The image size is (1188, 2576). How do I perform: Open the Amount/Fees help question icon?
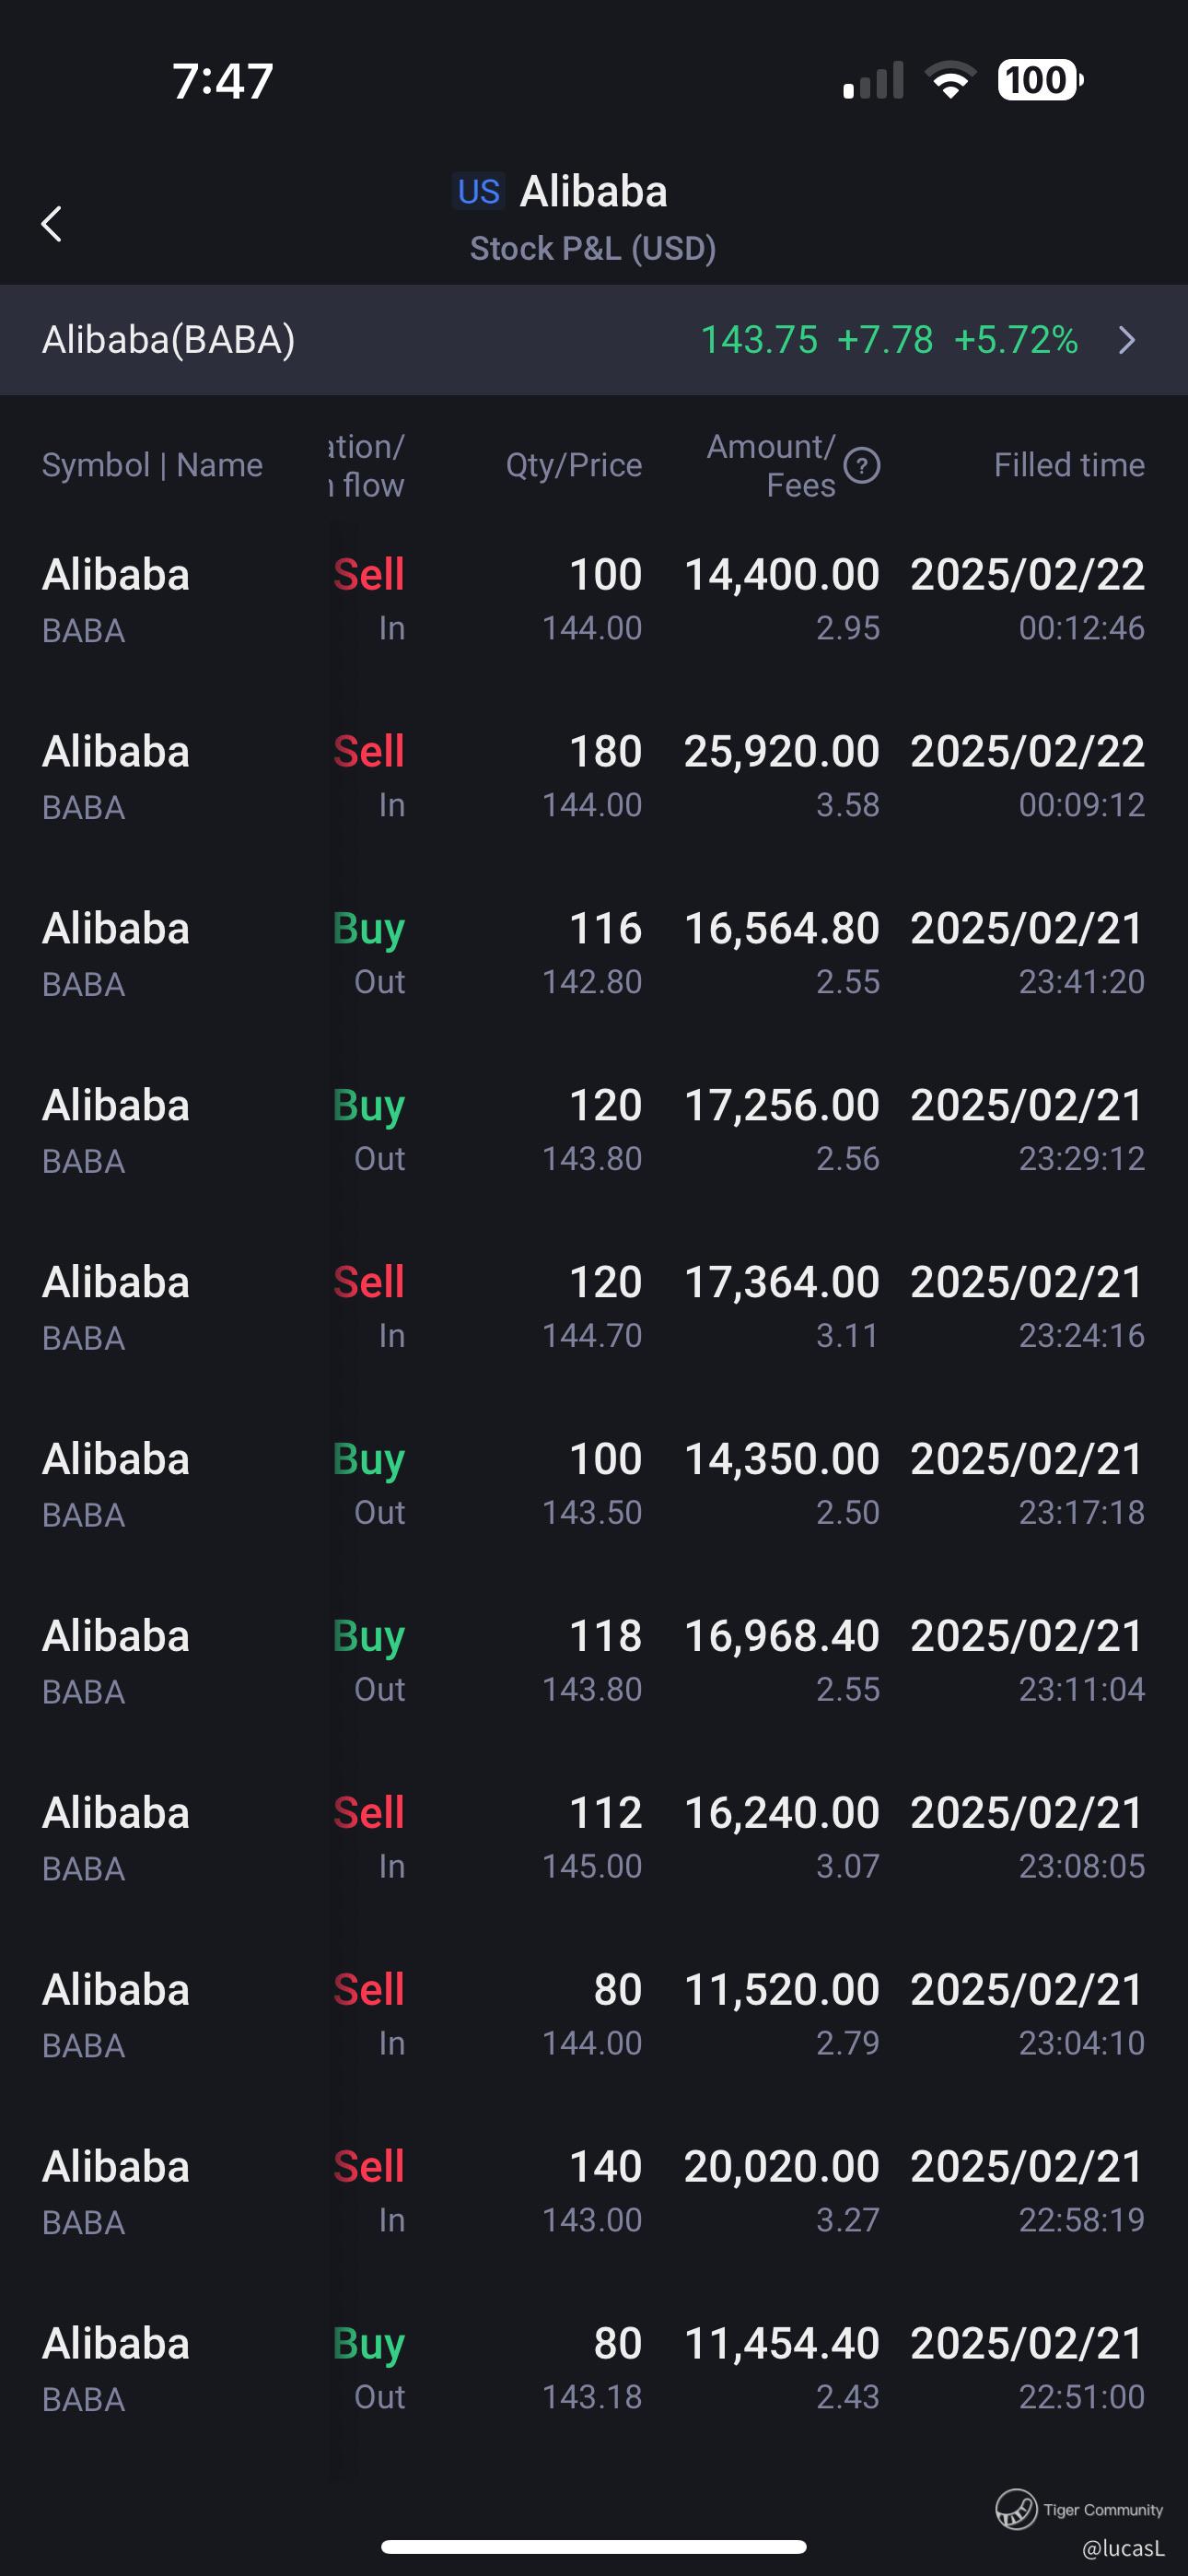pos(861,466)
